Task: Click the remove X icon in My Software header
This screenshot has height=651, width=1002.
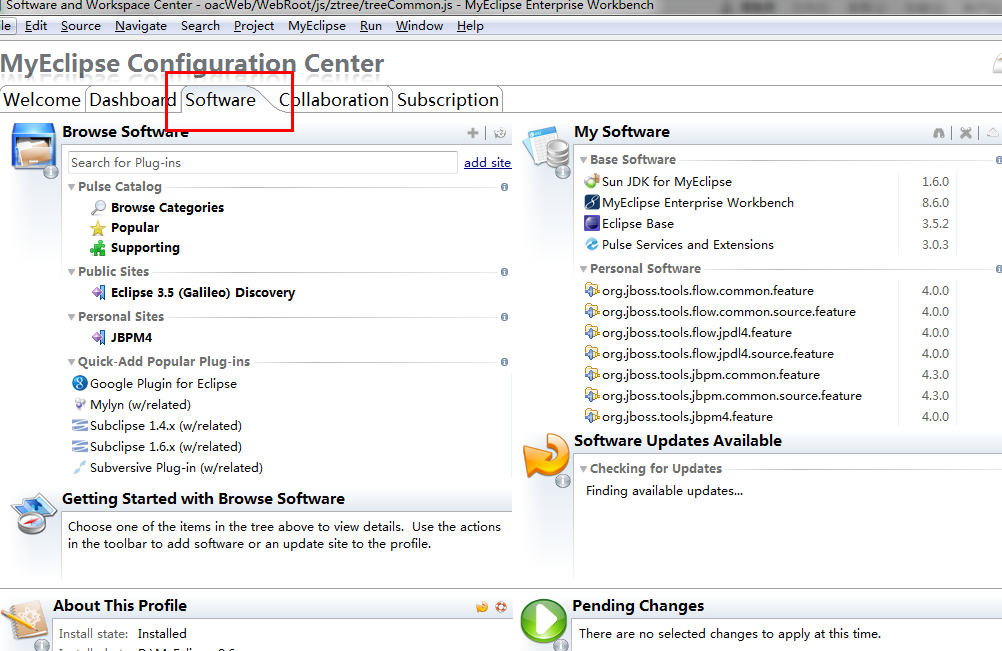Action: tap(966, 133)
